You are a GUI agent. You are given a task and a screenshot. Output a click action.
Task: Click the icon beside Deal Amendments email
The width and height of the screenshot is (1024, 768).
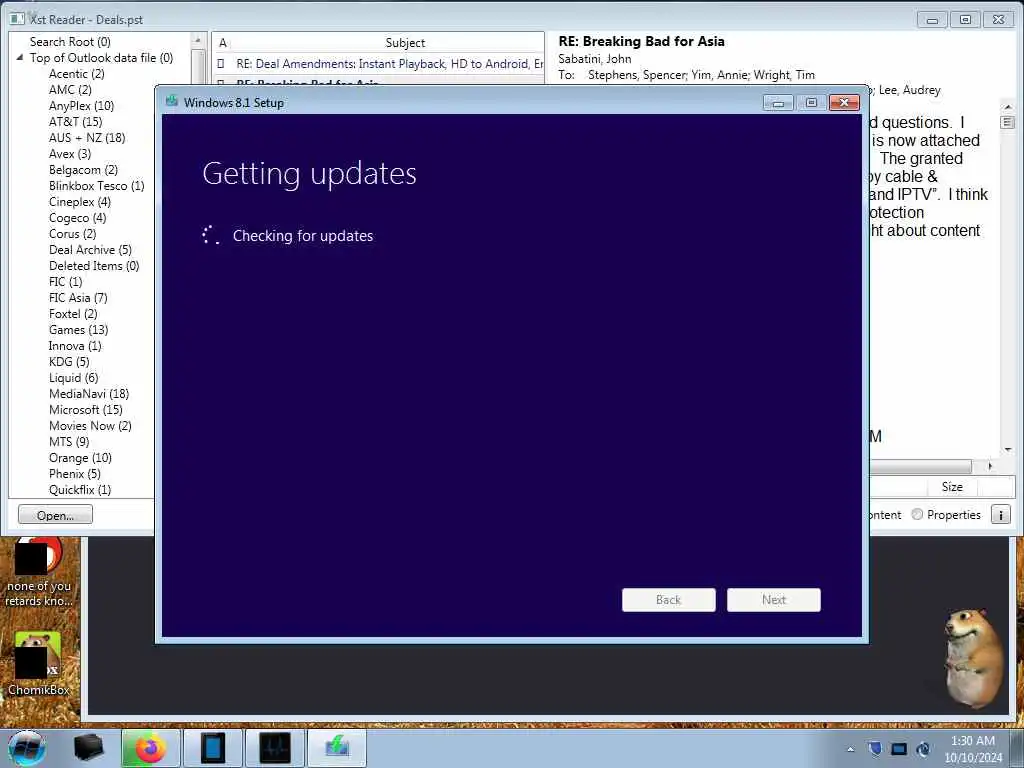[221, 63]
